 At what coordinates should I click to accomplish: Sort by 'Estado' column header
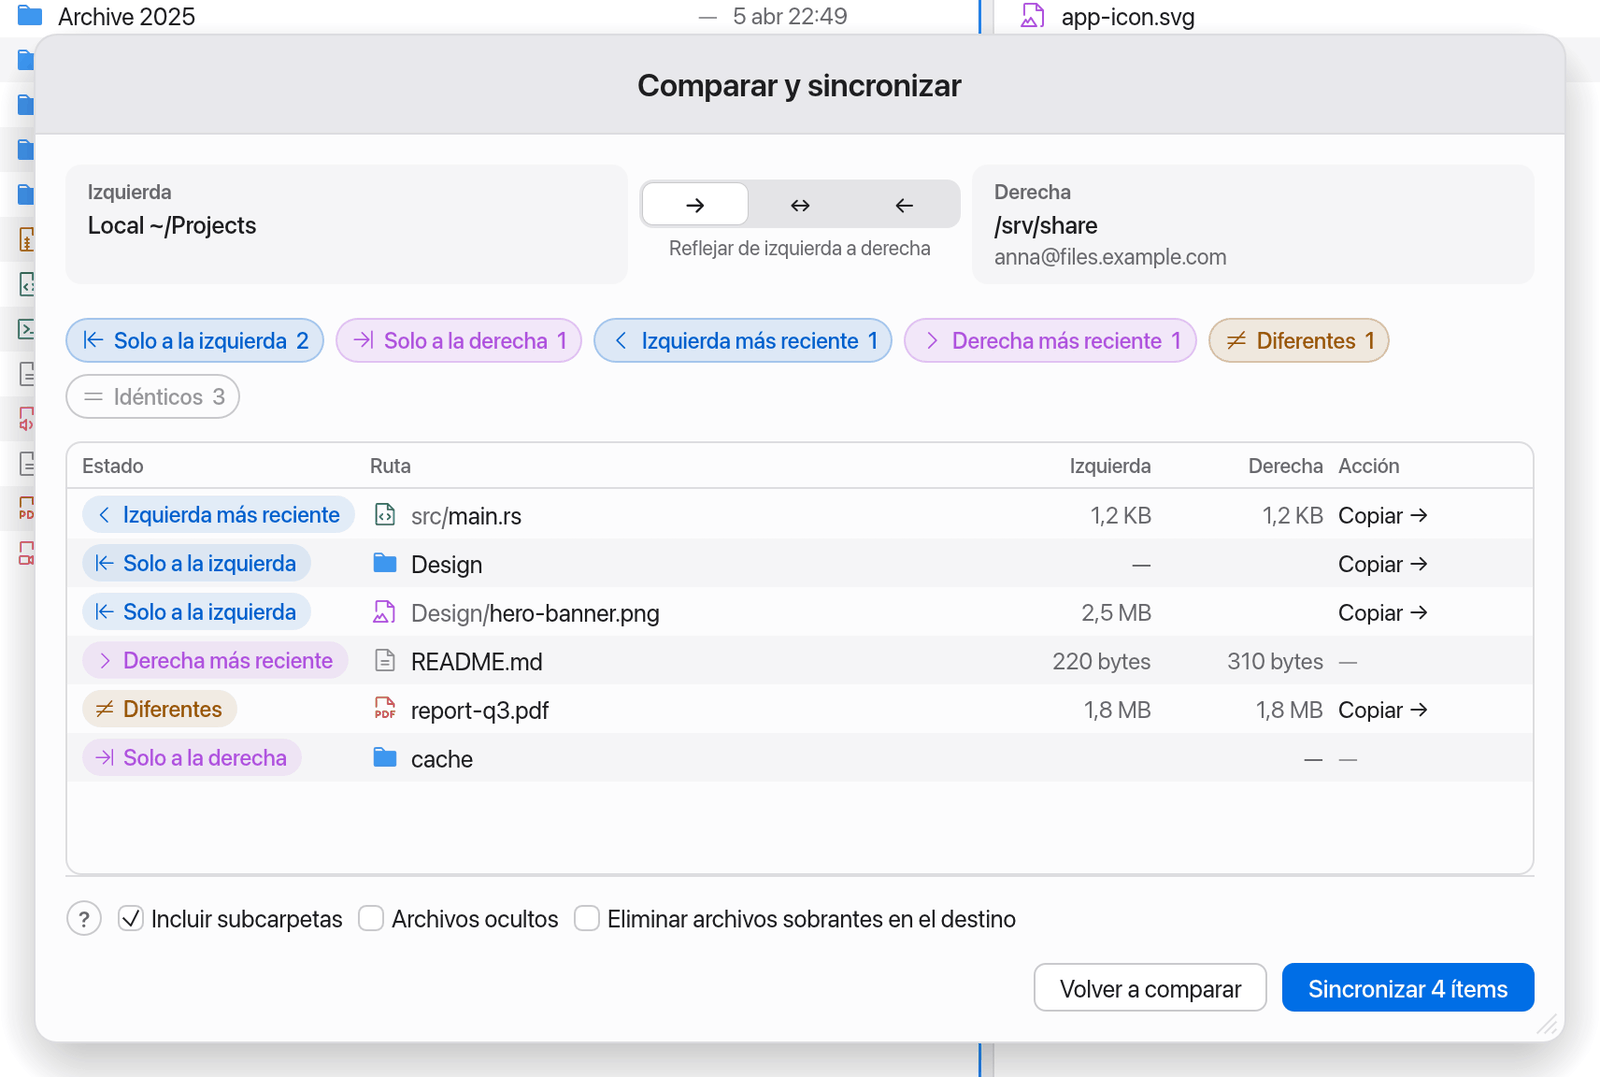pos(113,466)
